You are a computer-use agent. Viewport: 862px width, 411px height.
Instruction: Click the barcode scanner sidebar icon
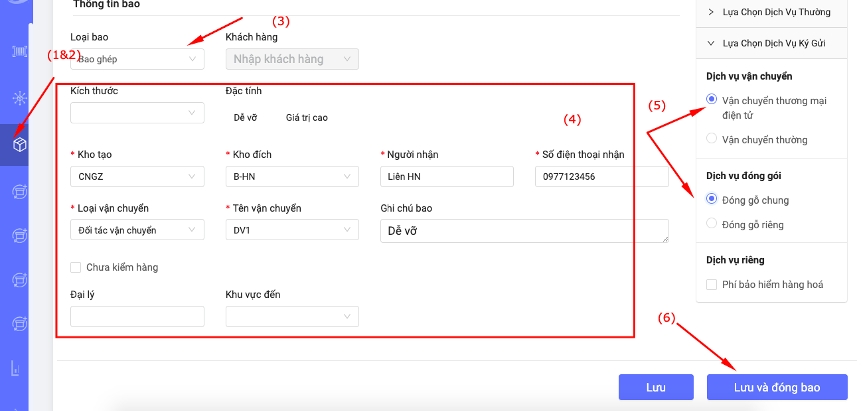[x=19, y=52]
